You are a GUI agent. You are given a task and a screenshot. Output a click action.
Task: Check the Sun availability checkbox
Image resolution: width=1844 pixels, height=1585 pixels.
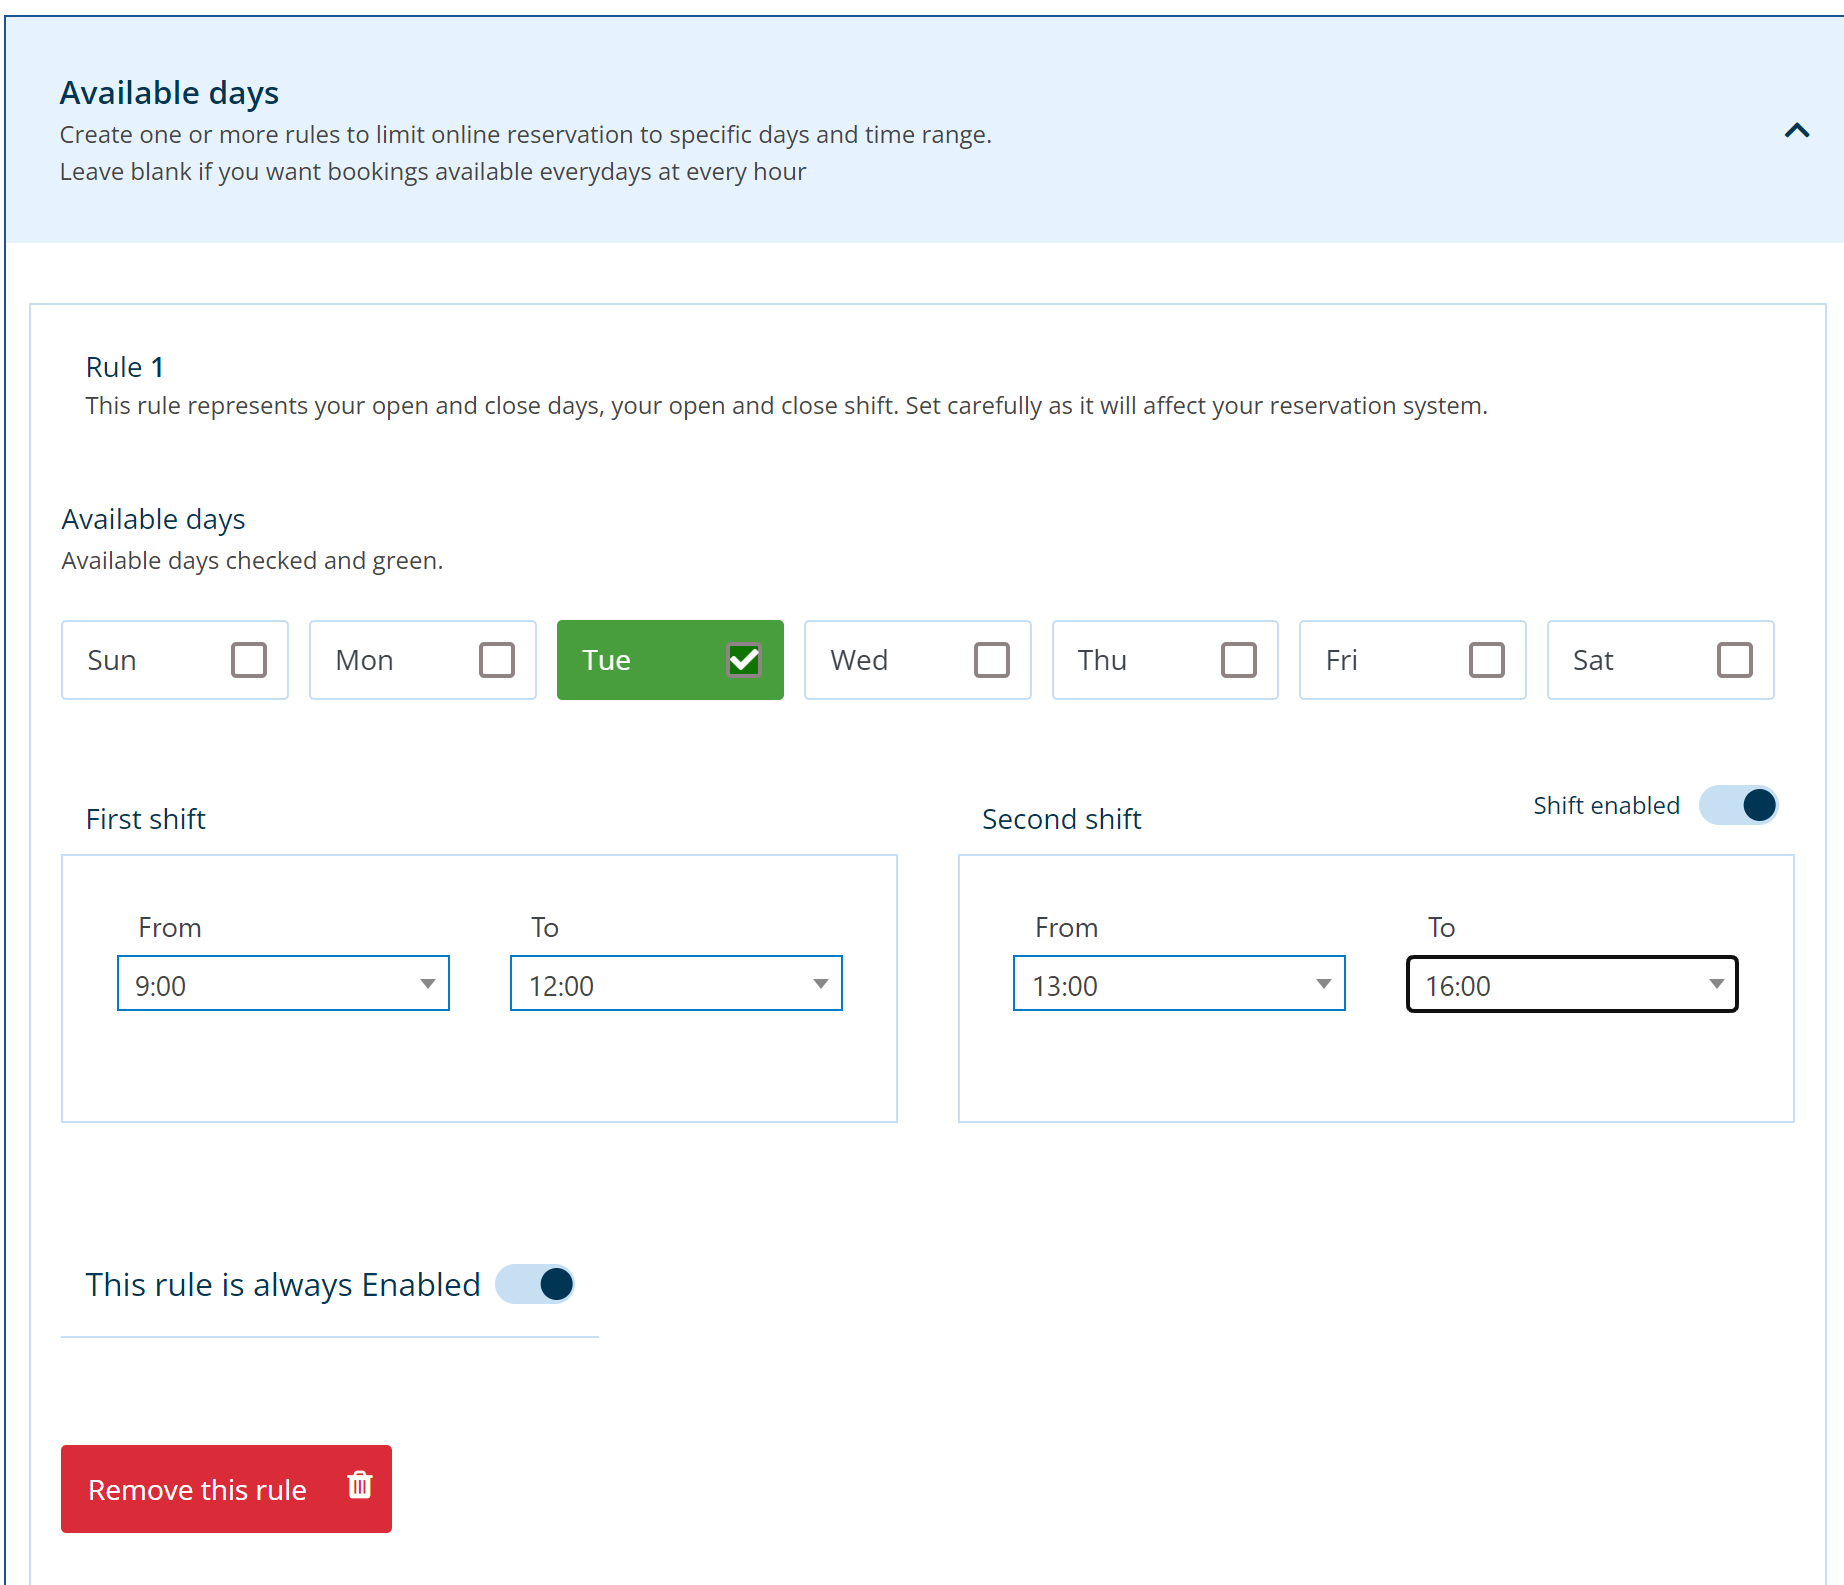coord(249,660)
